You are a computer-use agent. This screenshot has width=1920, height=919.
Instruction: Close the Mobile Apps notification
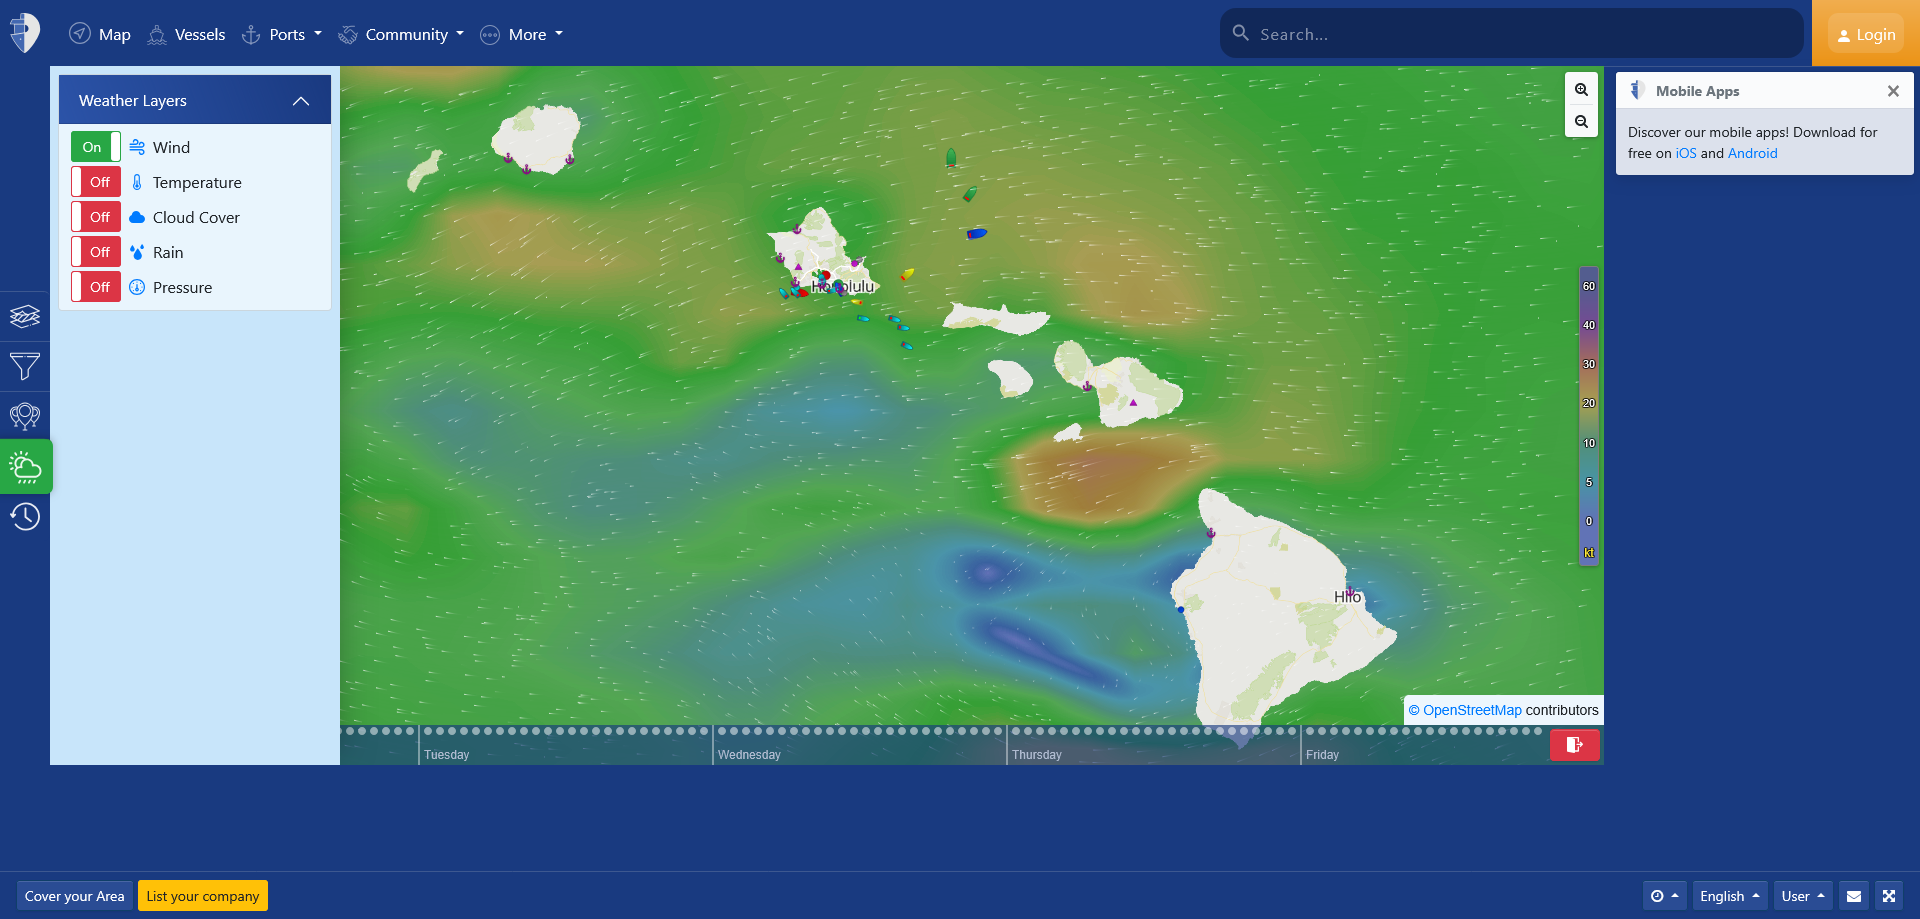(1893, 91)
